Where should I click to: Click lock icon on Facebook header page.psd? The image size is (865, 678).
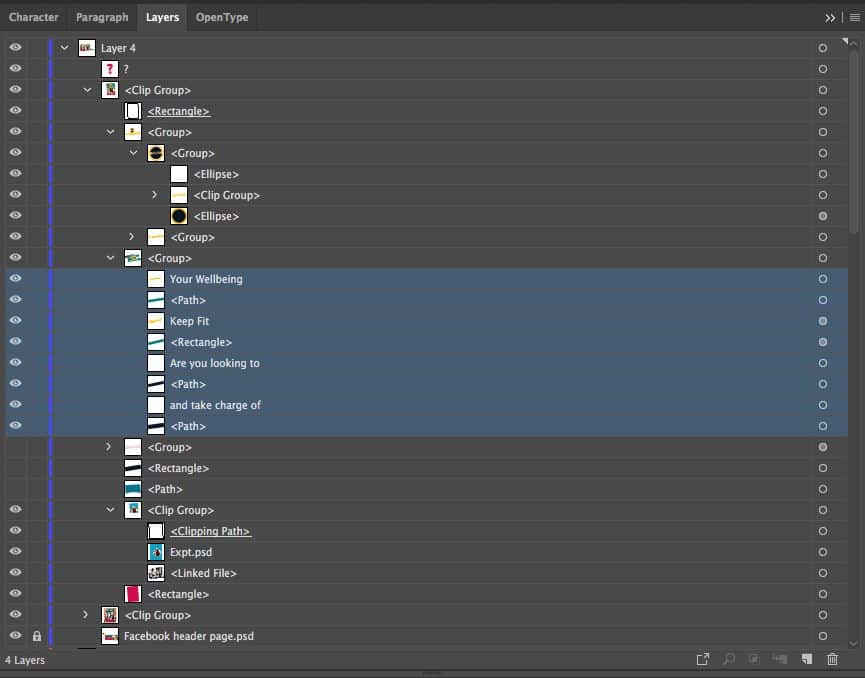pos(37,636)
